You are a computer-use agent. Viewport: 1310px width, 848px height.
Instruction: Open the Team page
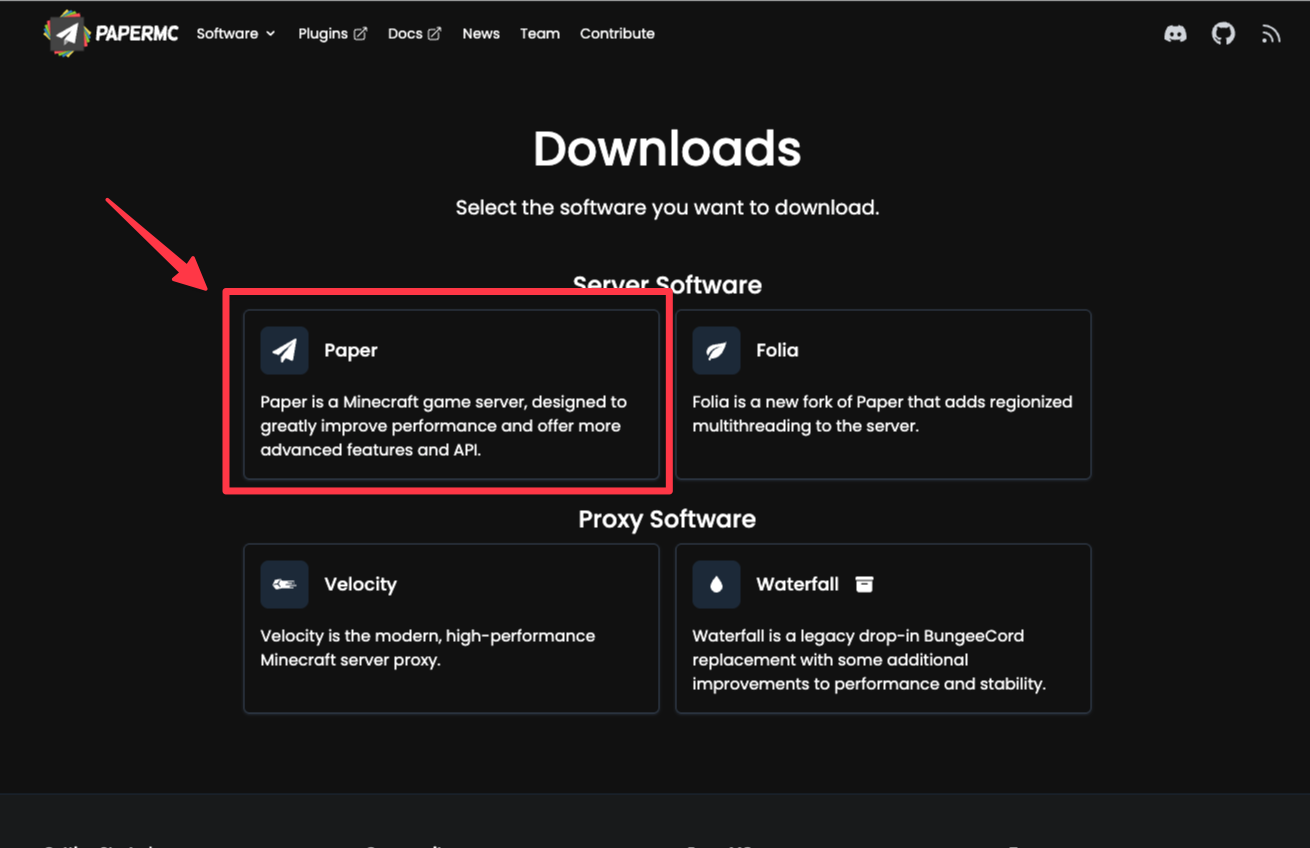tap(540, 33)
